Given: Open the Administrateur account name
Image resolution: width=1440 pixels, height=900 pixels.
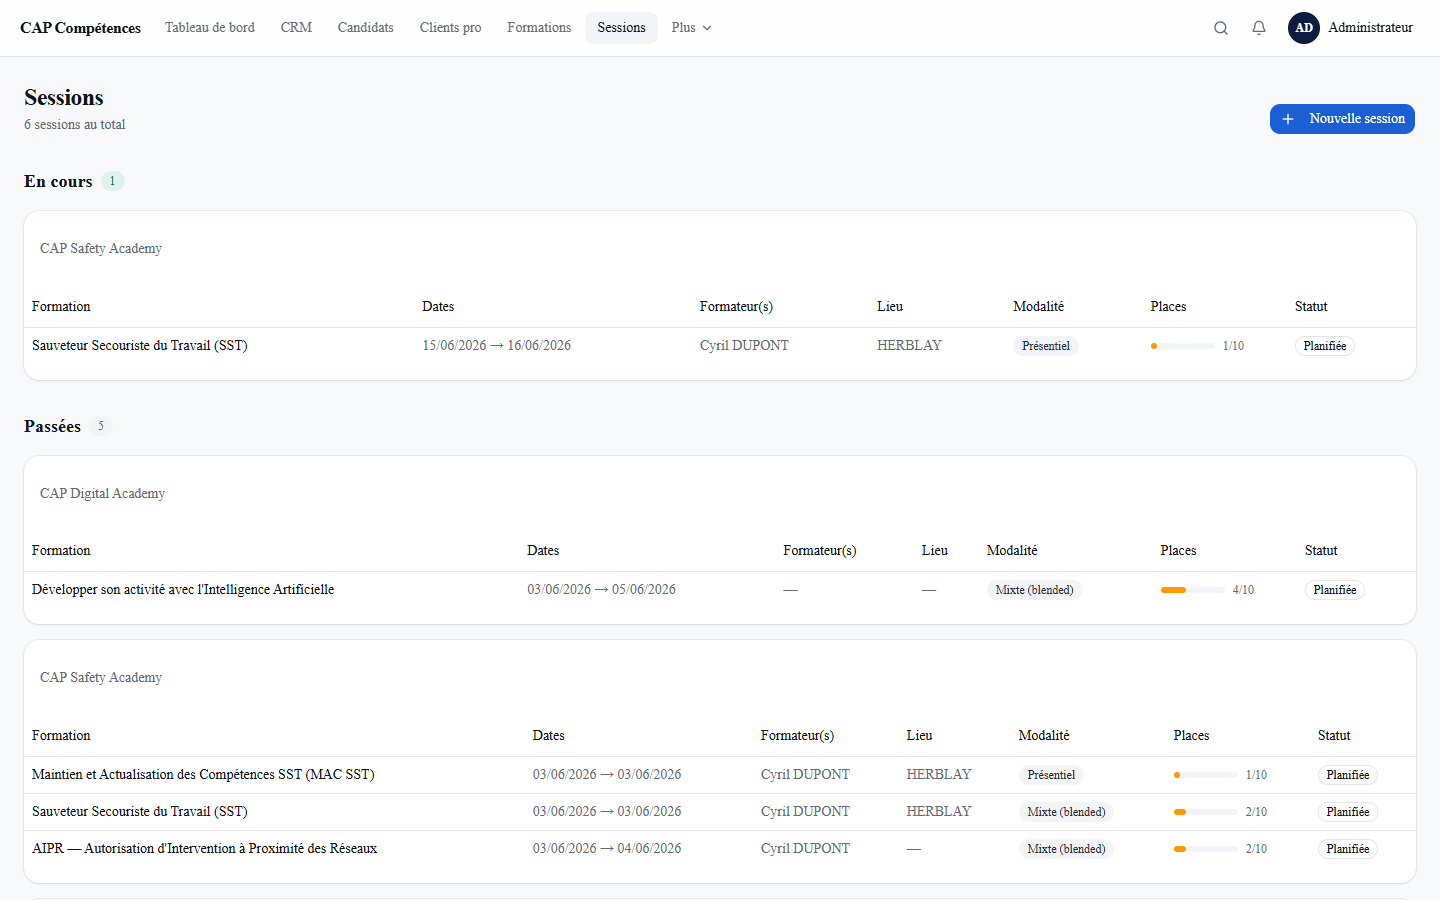Looking at the screenshot, I should (1370, 28).
